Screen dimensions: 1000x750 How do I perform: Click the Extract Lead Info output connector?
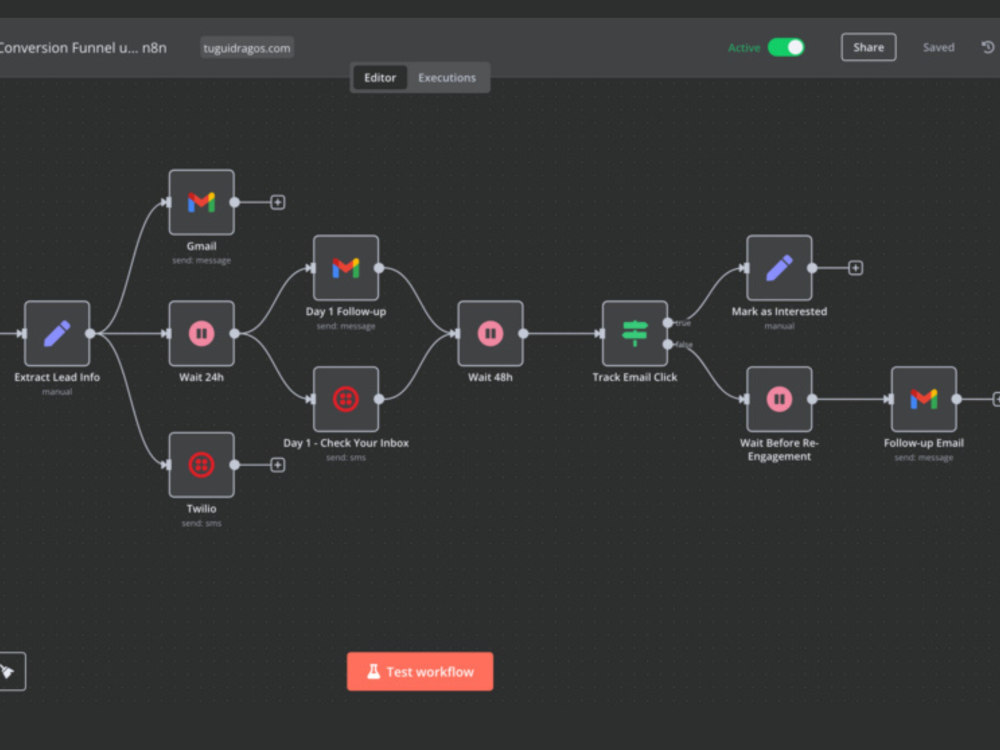pos(90,334)
